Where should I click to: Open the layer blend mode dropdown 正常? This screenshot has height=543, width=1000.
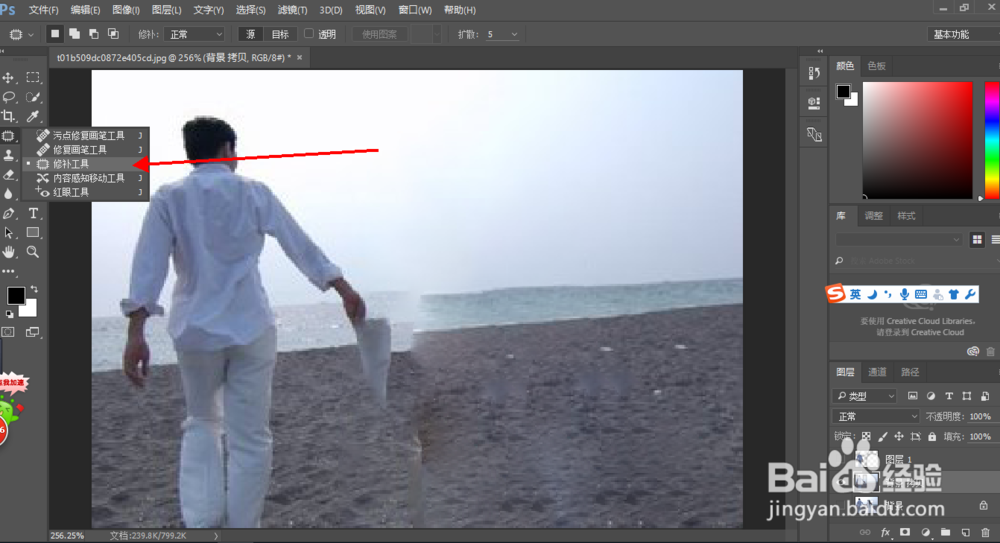click(876, 417)
